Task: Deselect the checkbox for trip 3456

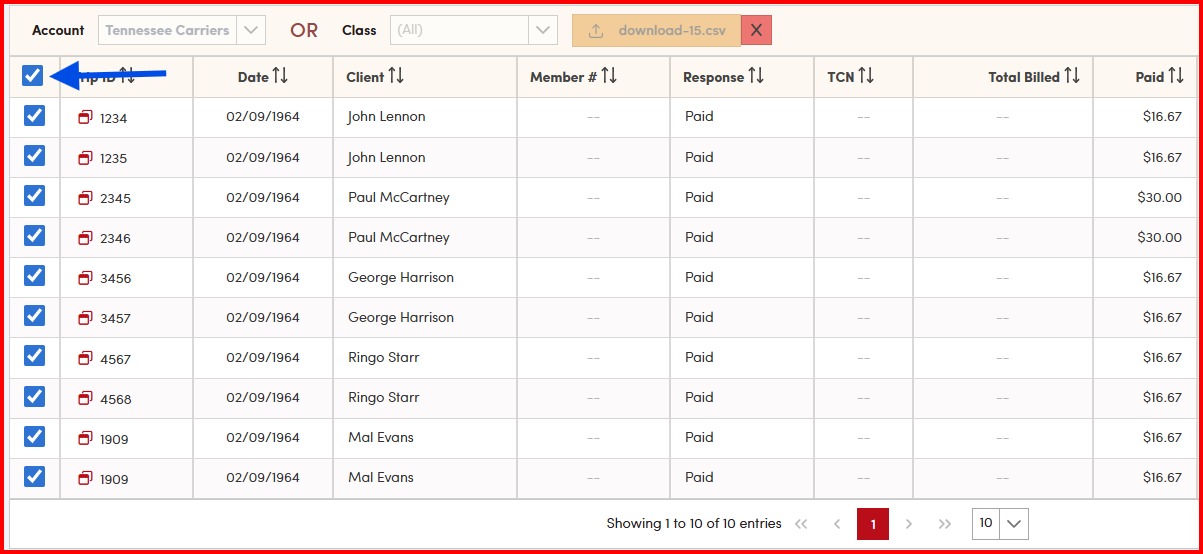Action: pos(35,276)
